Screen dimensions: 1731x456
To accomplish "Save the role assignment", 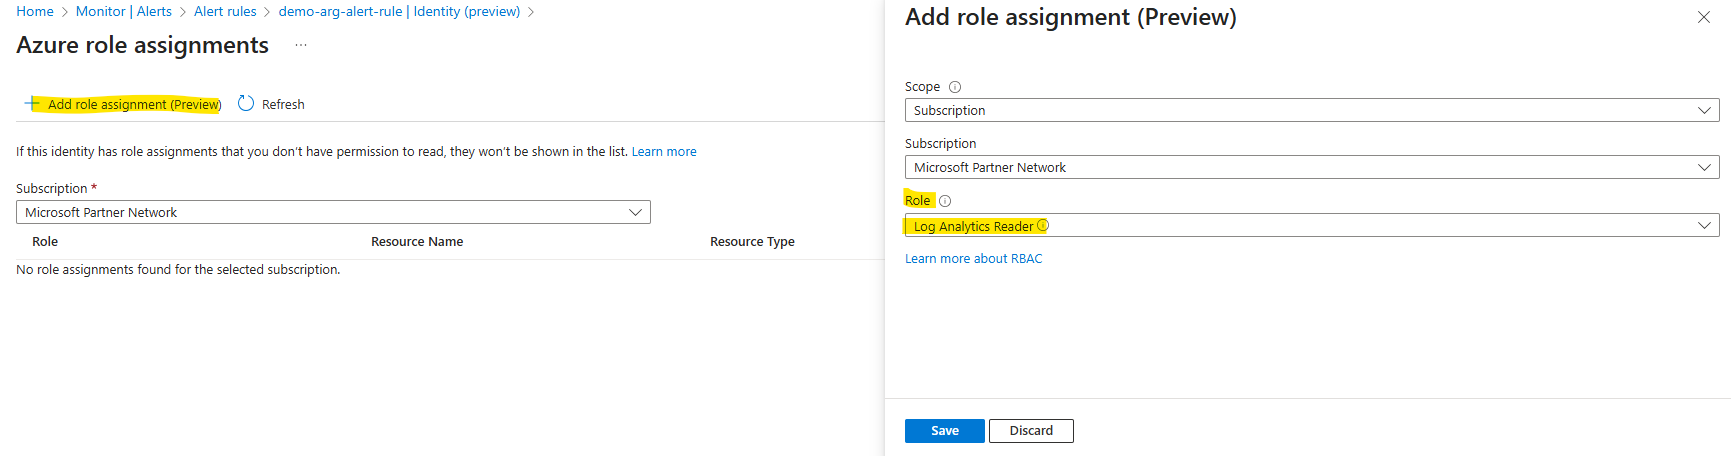I will 945,431.
